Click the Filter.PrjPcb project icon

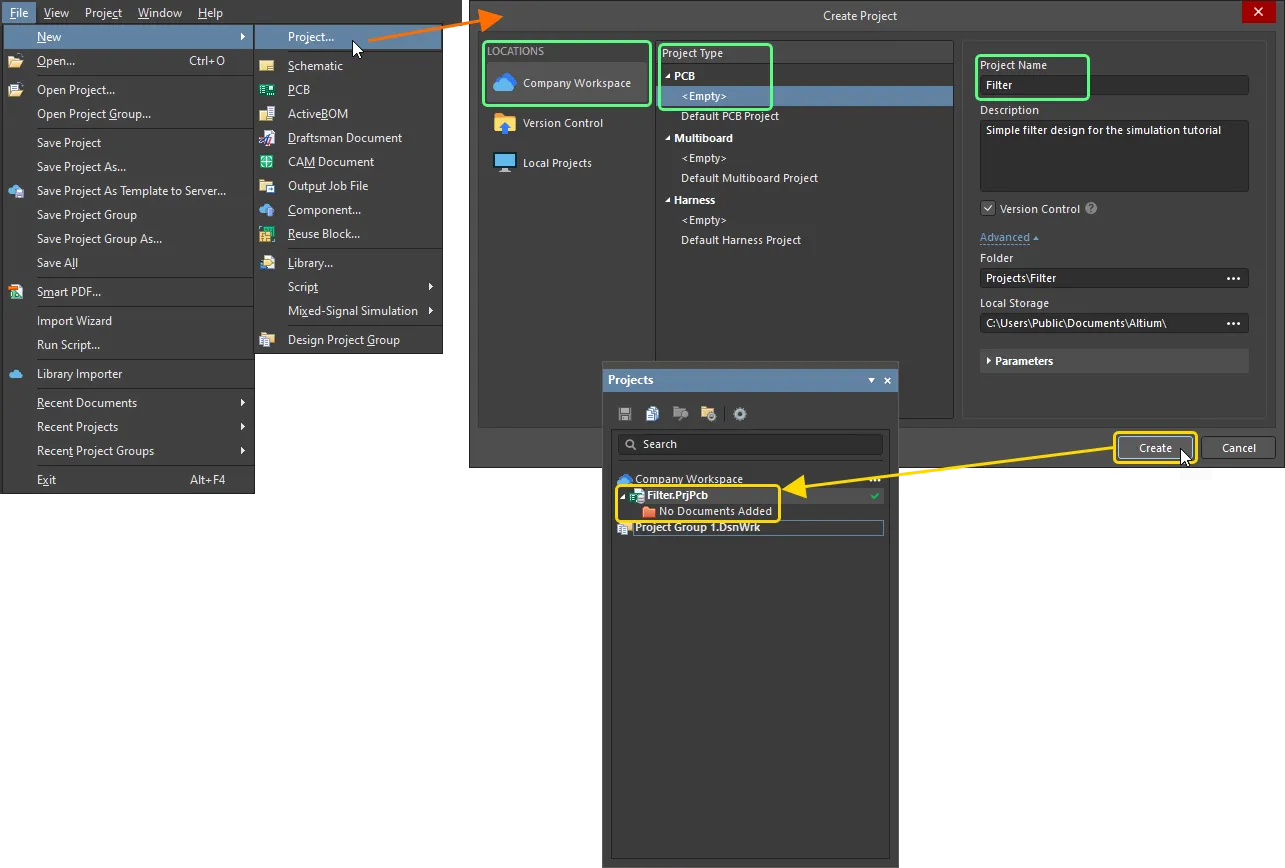tap(638, 495)
